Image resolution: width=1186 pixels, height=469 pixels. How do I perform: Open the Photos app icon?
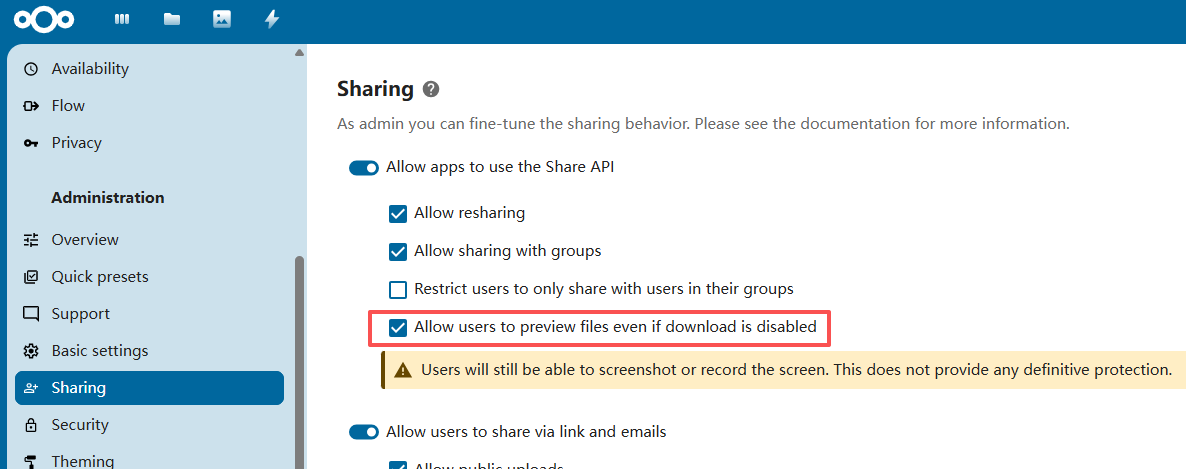click(222, 19)
